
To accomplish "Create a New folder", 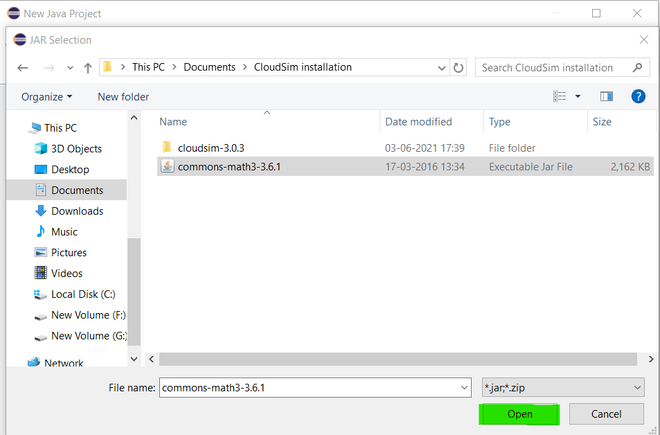I will coord(123,97).
